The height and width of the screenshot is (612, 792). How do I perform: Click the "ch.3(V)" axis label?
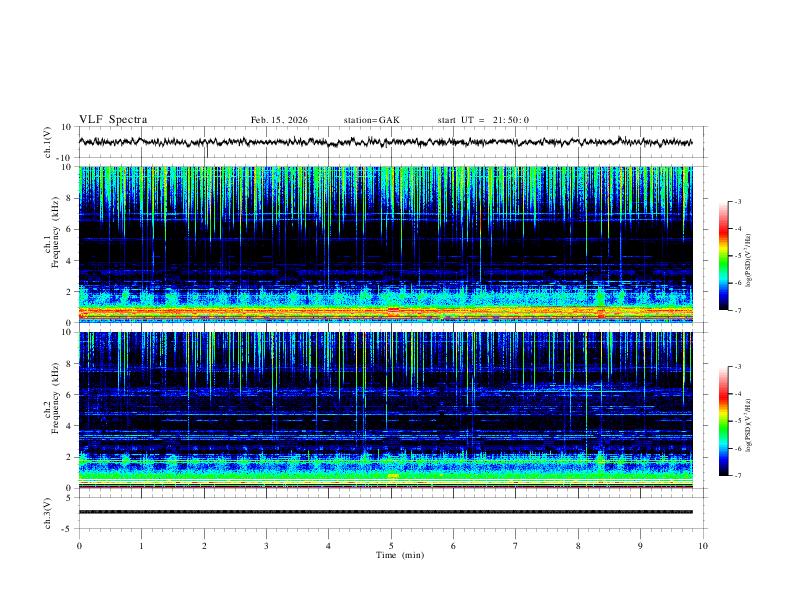[48, 513]
